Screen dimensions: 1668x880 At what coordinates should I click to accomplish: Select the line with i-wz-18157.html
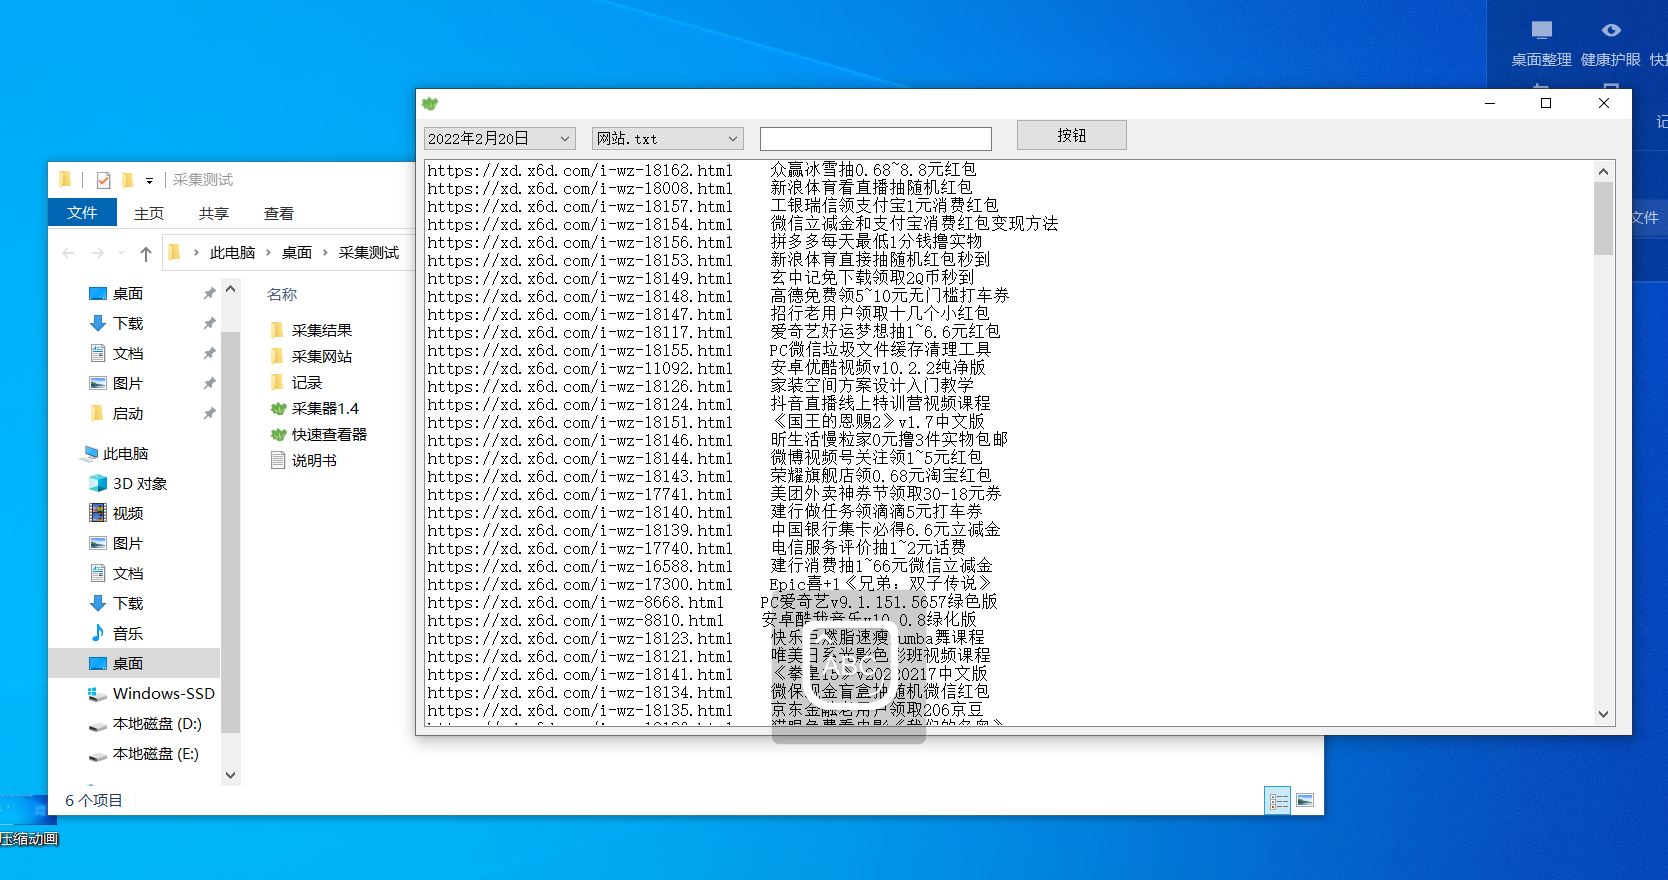click(x=713, y=206)
